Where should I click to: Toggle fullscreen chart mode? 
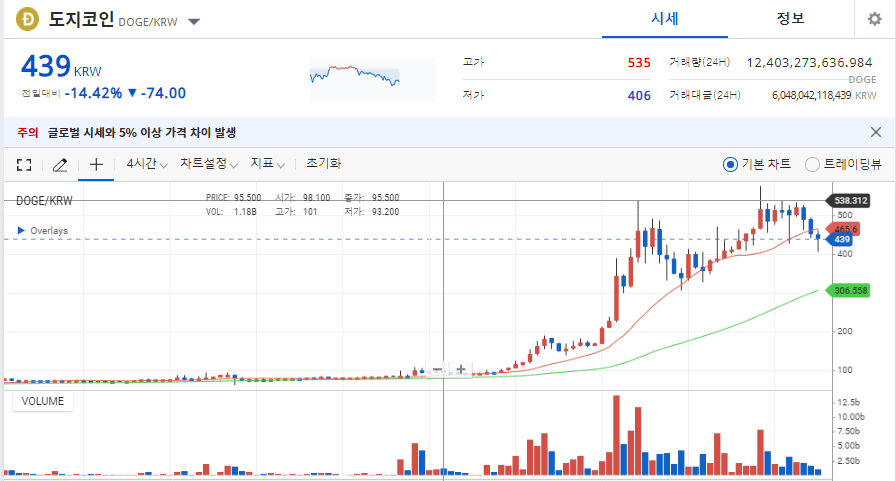tap(24, 165)
